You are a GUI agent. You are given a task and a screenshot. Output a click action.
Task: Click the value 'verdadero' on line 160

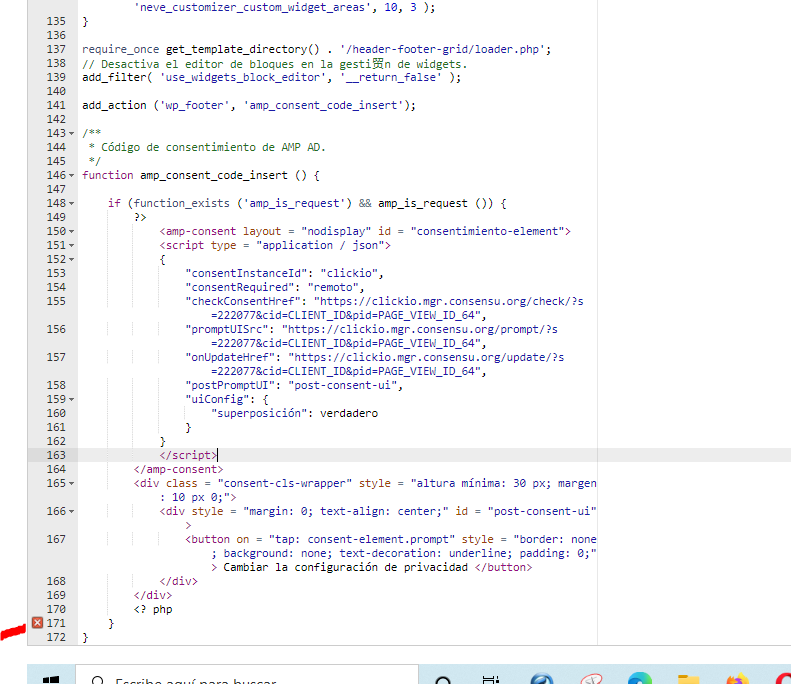[349, 414]
